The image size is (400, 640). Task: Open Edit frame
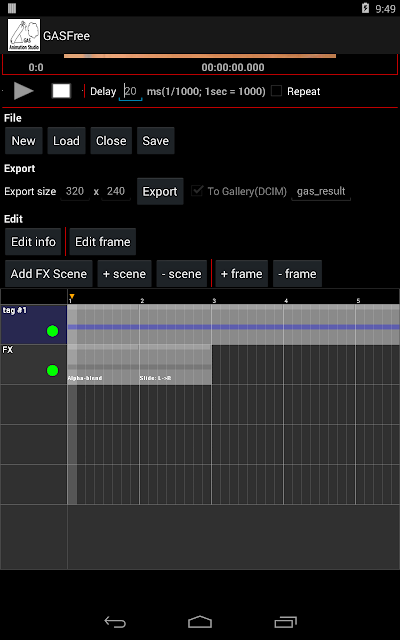(x=103, y=242)
